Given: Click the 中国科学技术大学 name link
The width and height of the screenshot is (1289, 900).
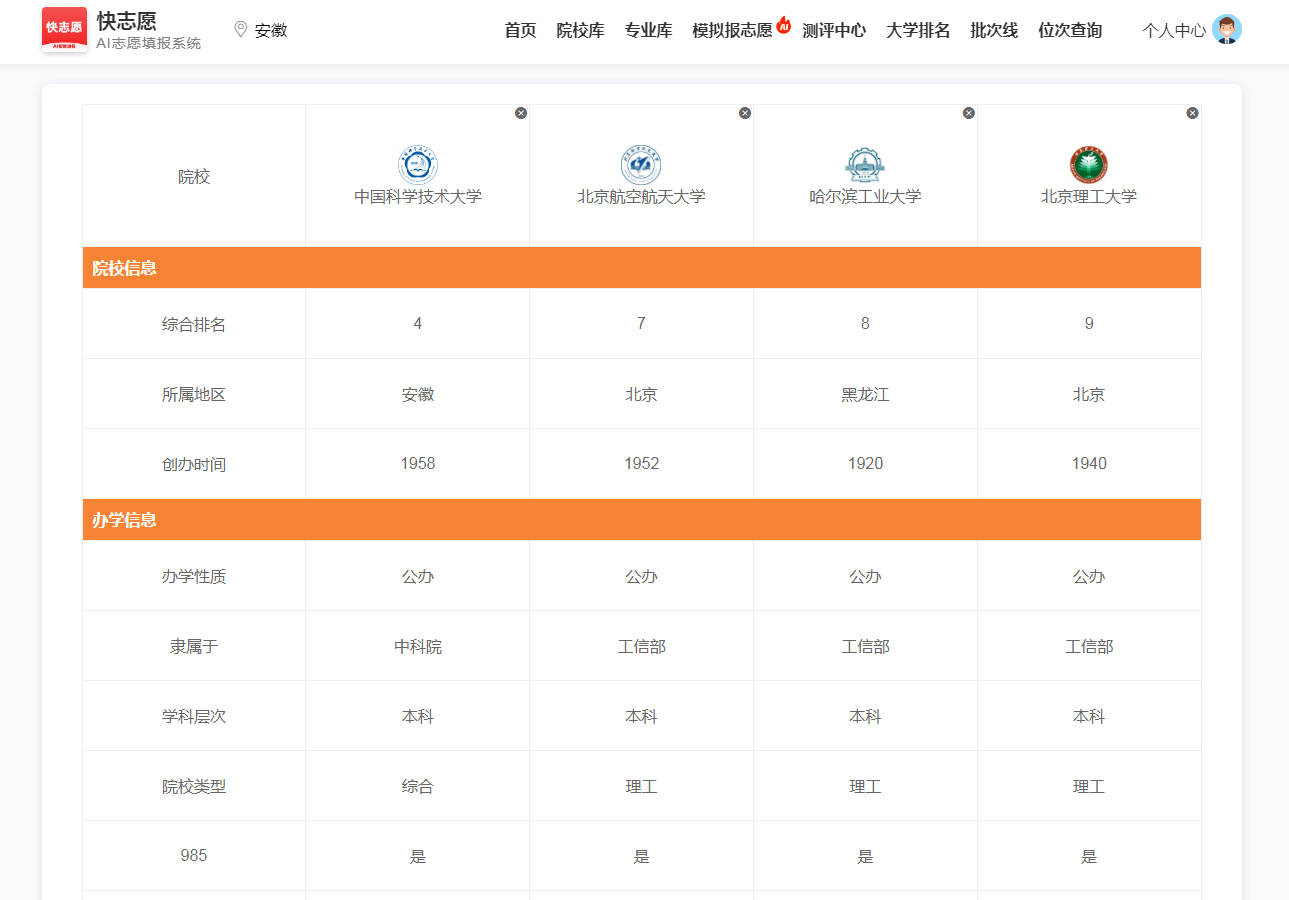Looking at the screenshot, I should pyautogui.click(x=418, y=196).
